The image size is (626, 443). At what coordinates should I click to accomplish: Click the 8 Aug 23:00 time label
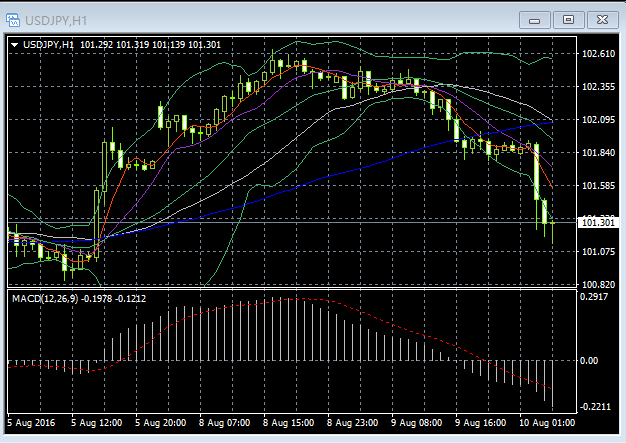click(352, 423)
